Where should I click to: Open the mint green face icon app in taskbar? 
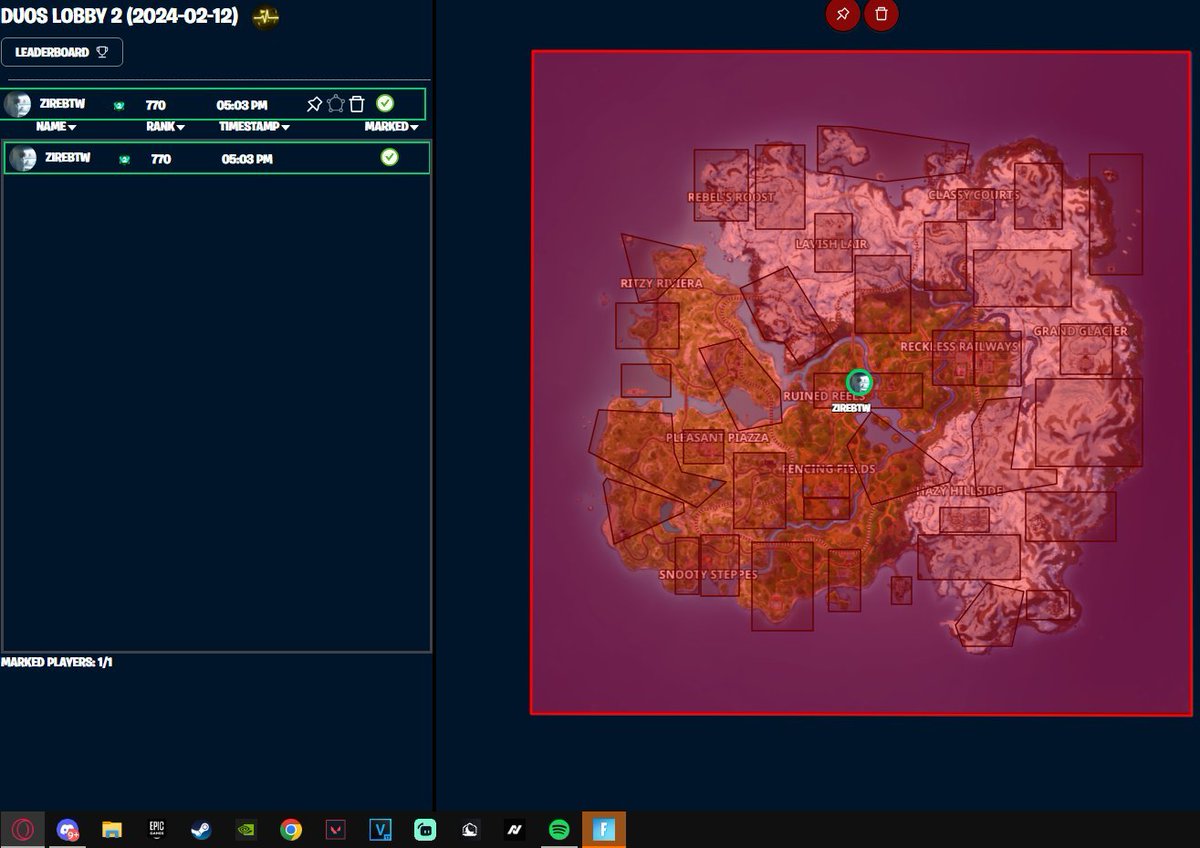(425, 830)
